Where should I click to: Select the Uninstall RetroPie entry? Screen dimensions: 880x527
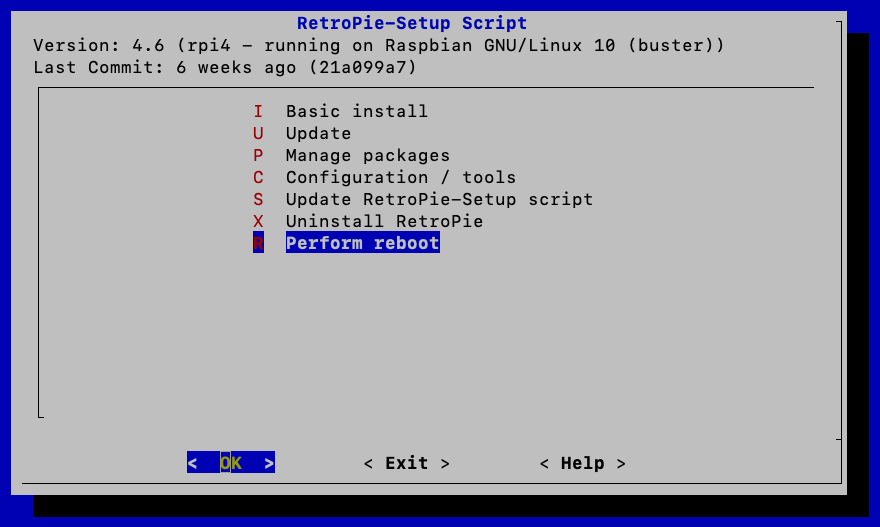click(384, 221)
